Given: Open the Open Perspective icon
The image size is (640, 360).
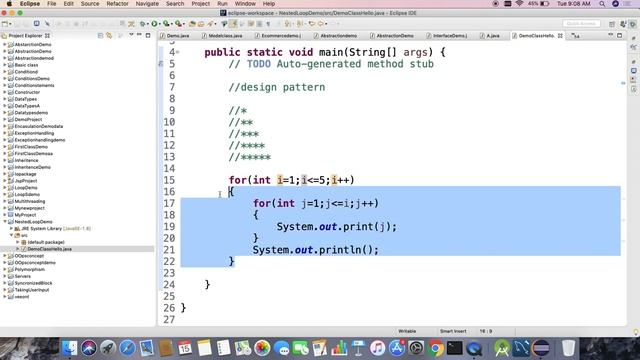Looking at the screenshot, I should 612,24.
